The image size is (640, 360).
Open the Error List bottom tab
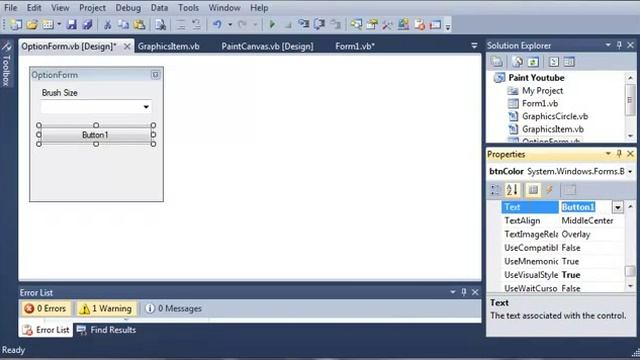(46, 330)
